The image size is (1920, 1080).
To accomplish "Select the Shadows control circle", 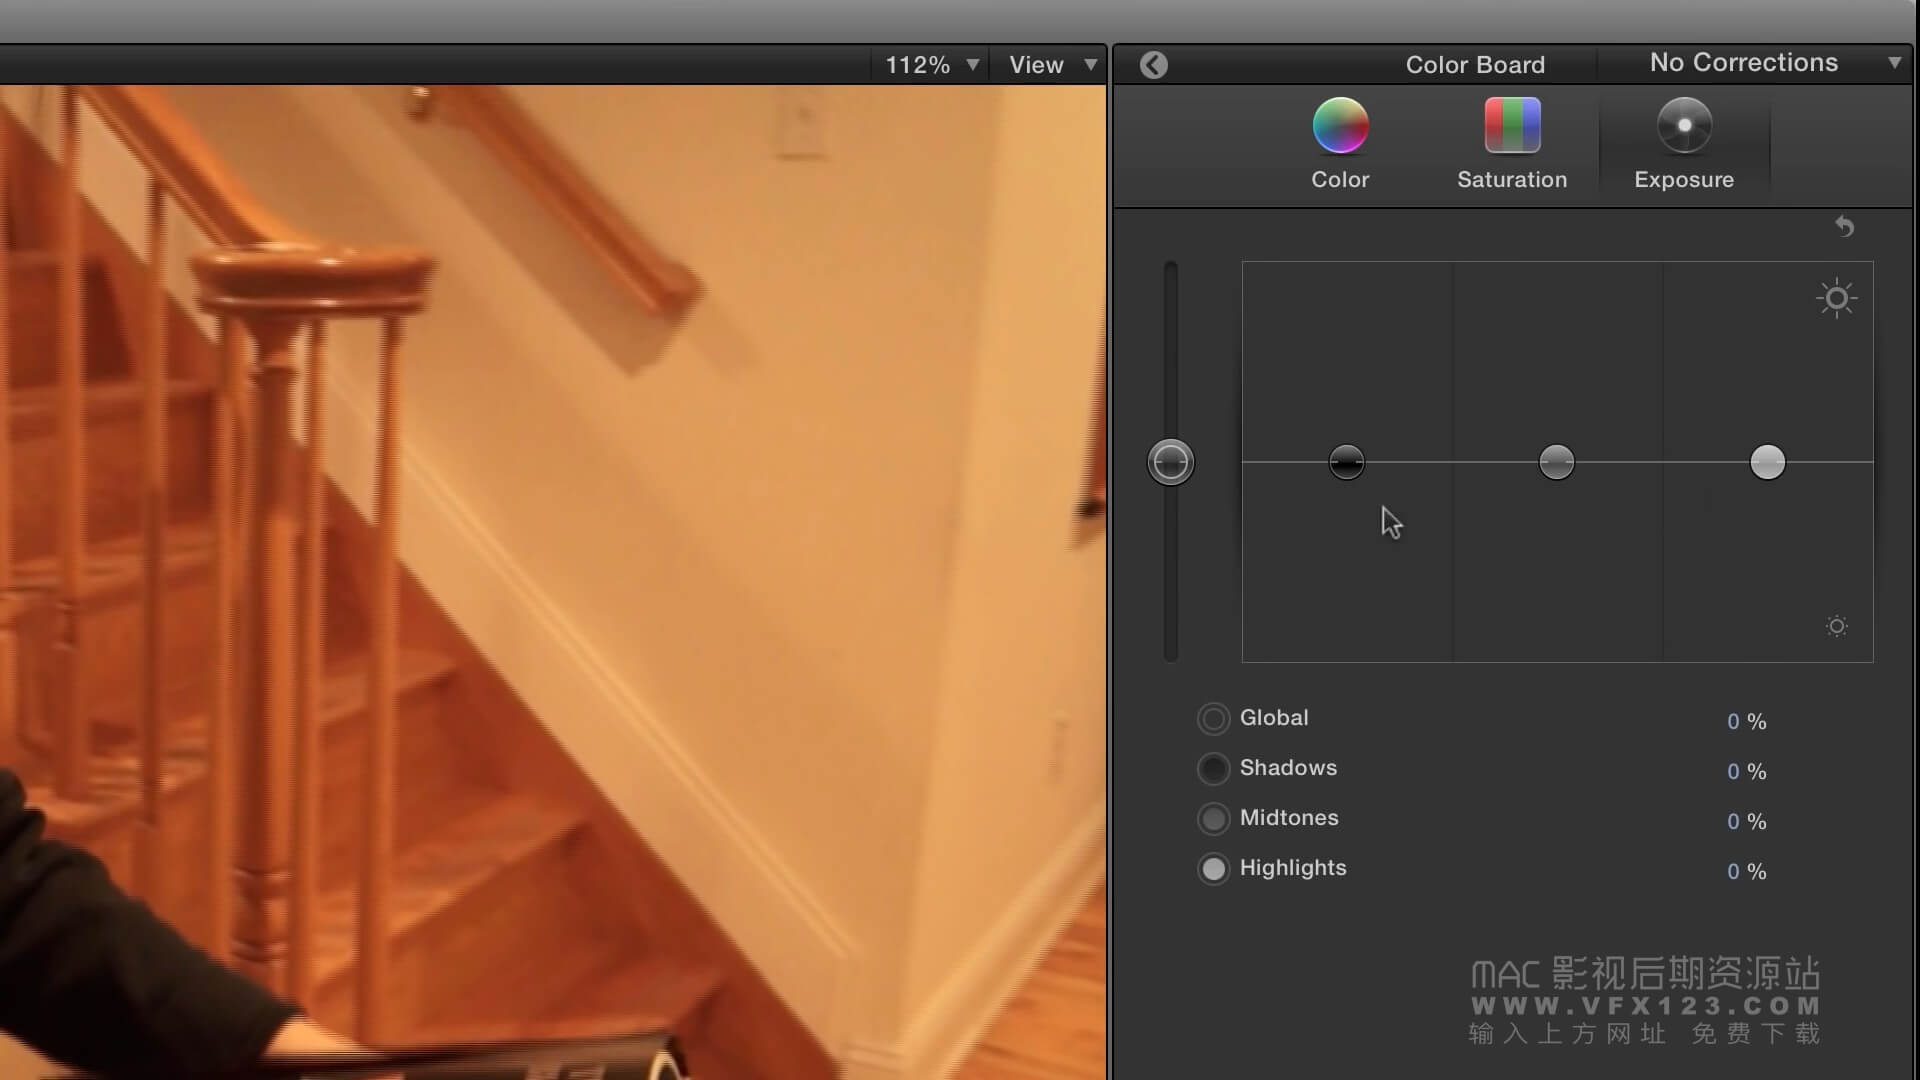I will click(x=1213, y=768).
